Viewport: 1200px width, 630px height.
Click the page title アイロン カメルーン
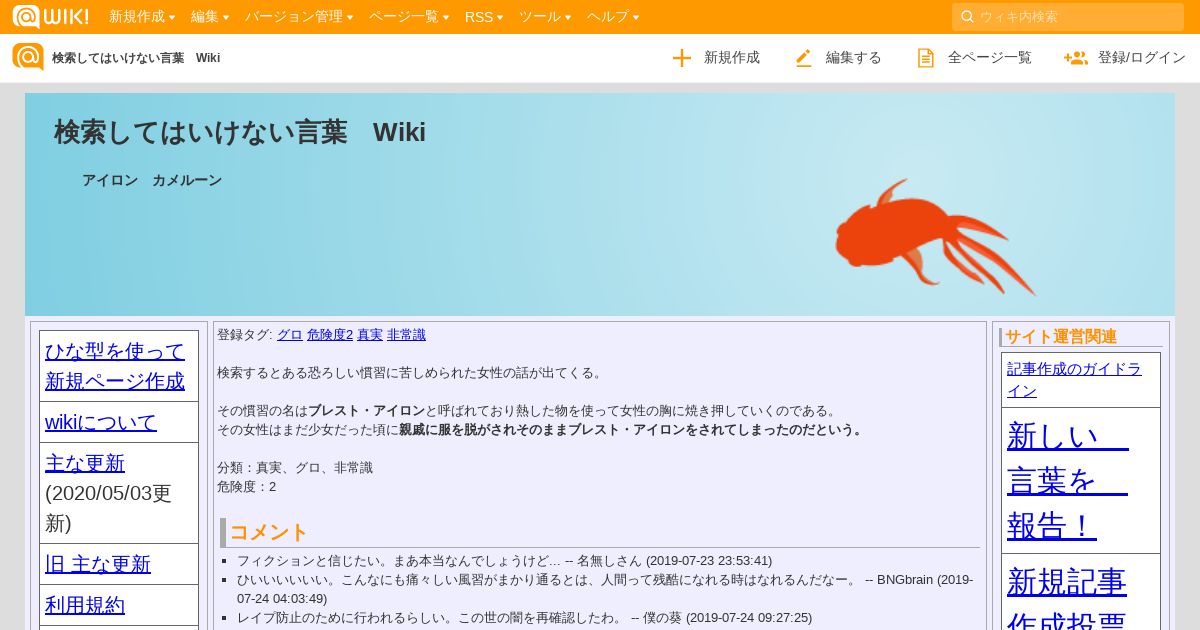(x=152, y=180)
